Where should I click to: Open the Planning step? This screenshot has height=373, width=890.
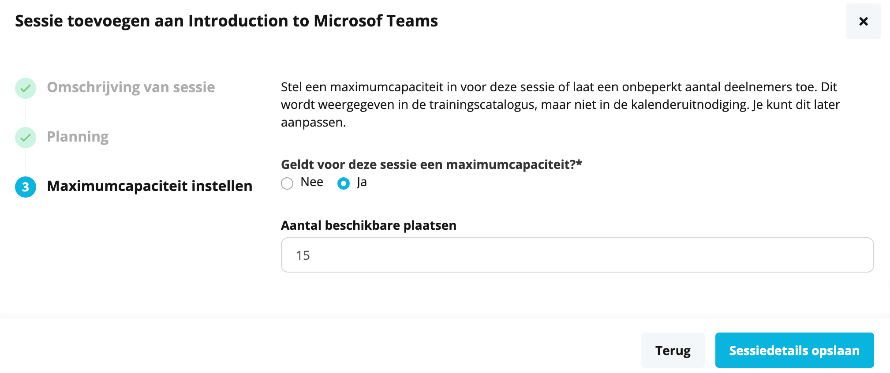78,137
